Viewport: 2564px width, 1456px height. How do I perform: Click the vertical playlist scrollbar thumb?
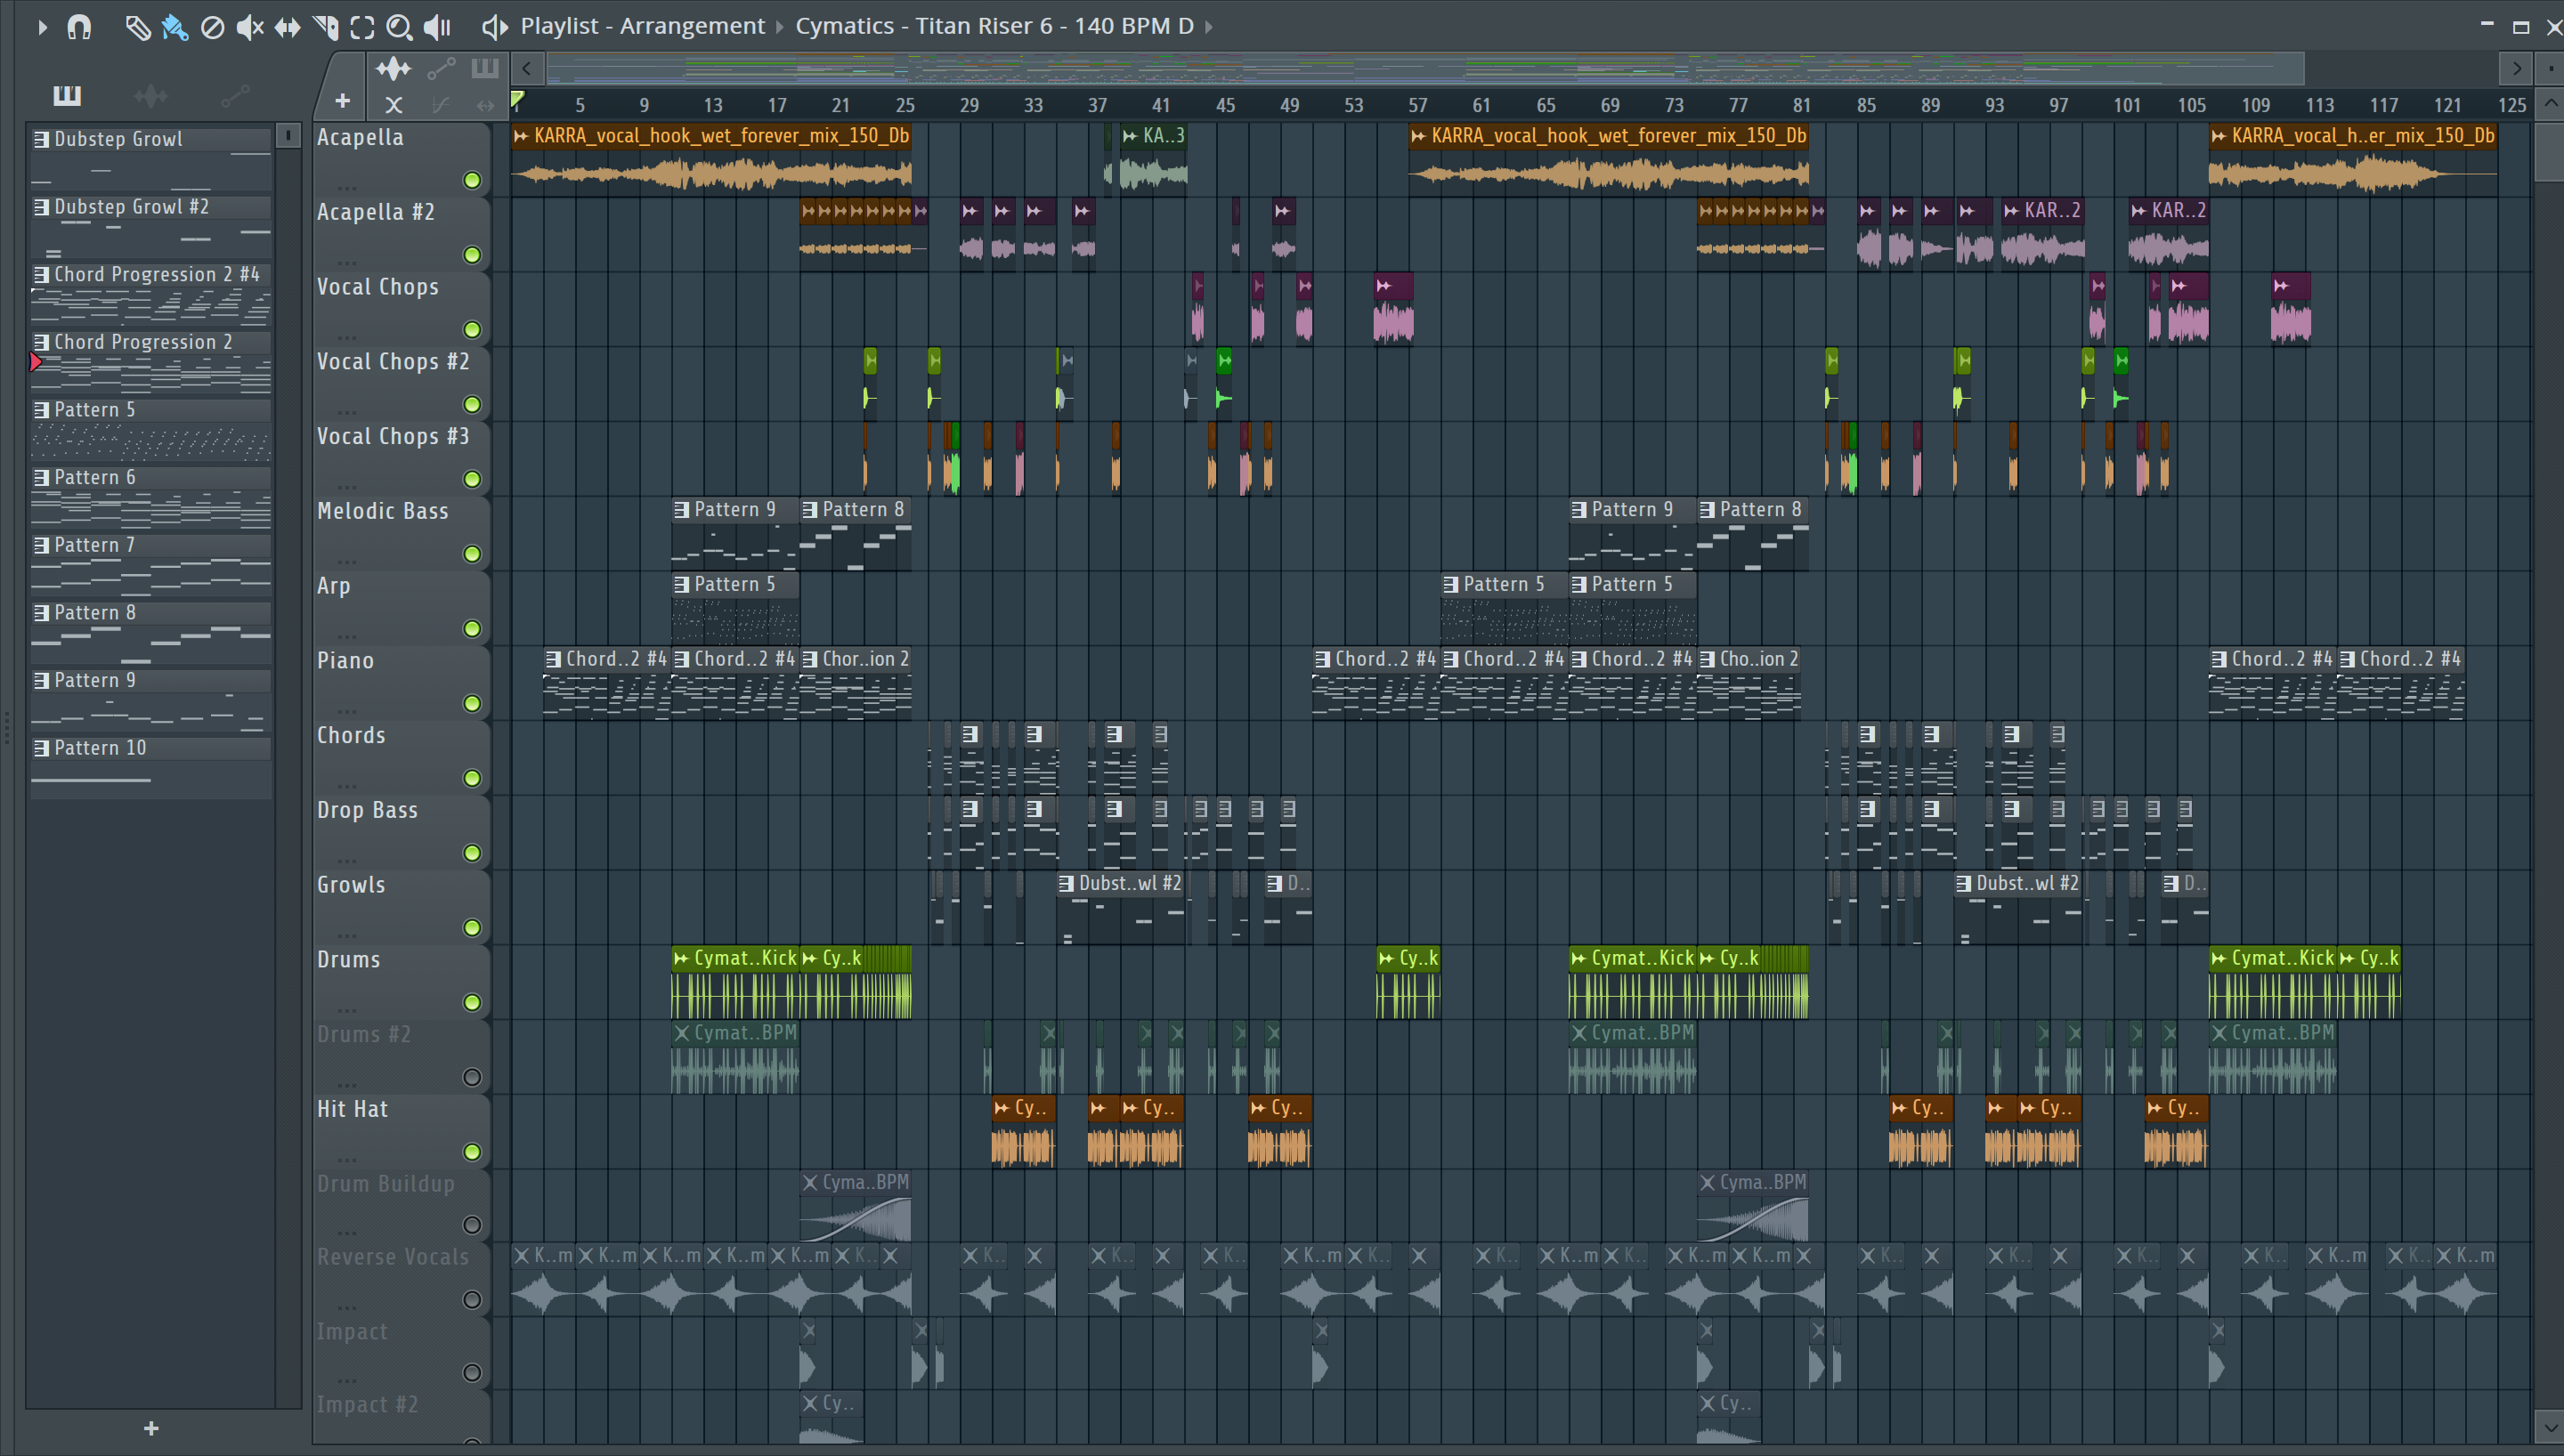pos(2549,152)
